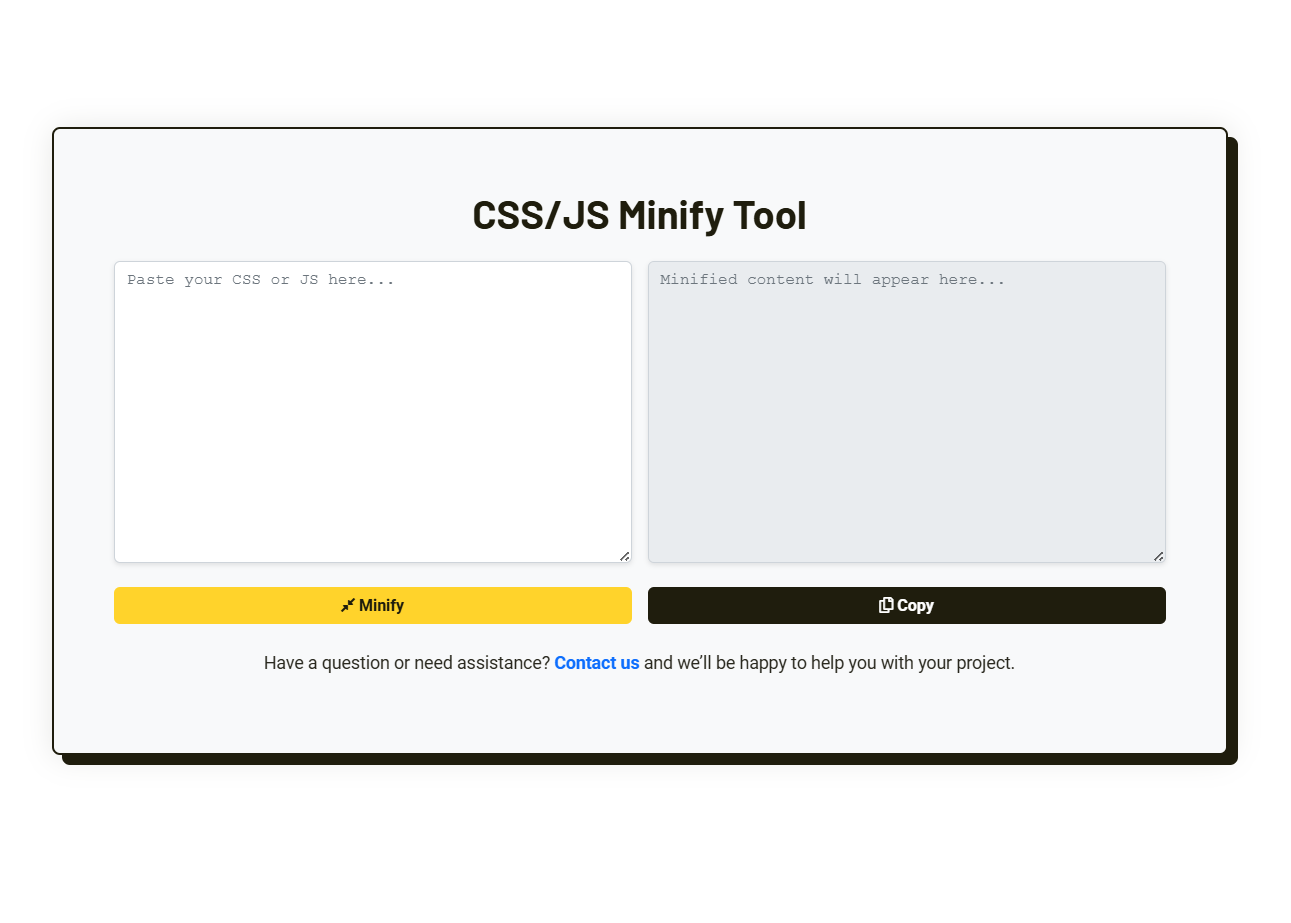Focus the Paste your CSS or JS textarea

[x=373, y=412]
